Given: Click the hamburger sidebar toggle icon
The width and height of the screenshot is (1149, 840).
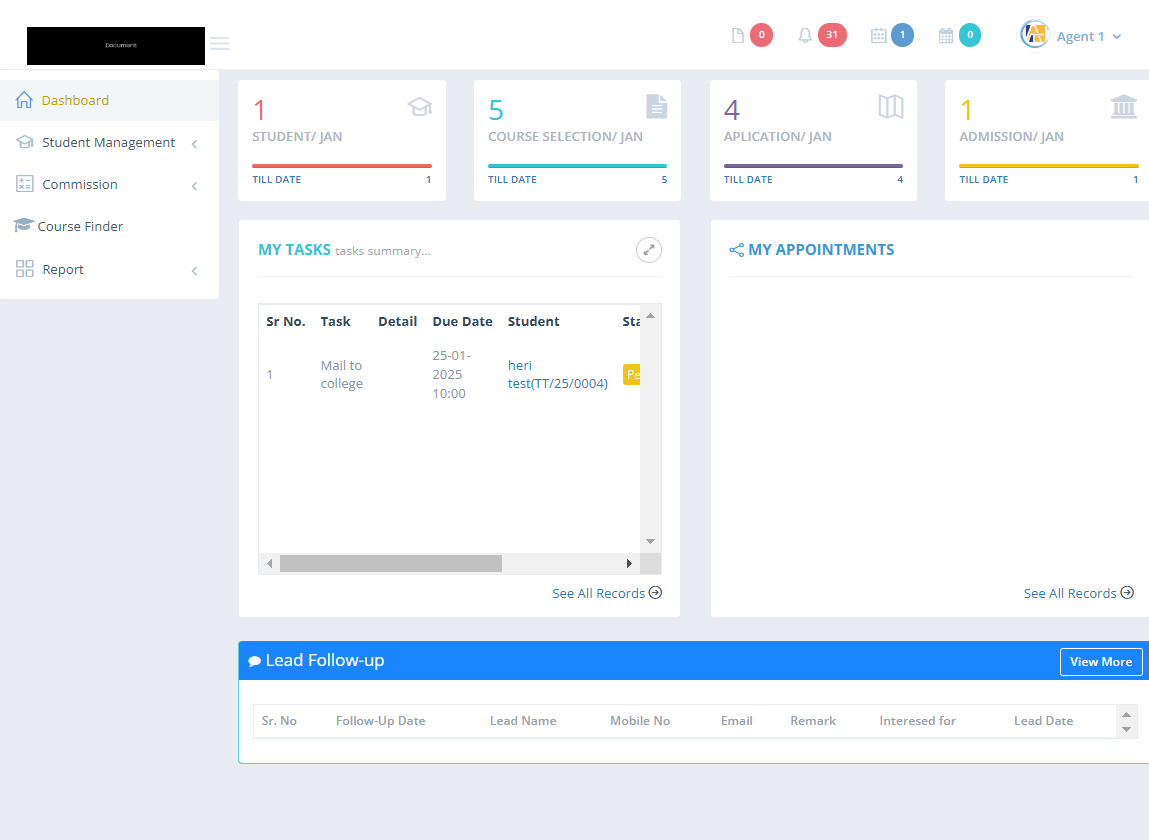Looking at the screenshot, I should point(219,43).
